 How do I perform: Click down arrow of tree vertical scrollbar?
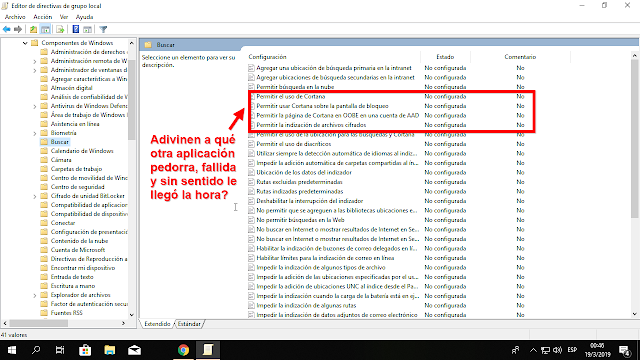point(131,315)
